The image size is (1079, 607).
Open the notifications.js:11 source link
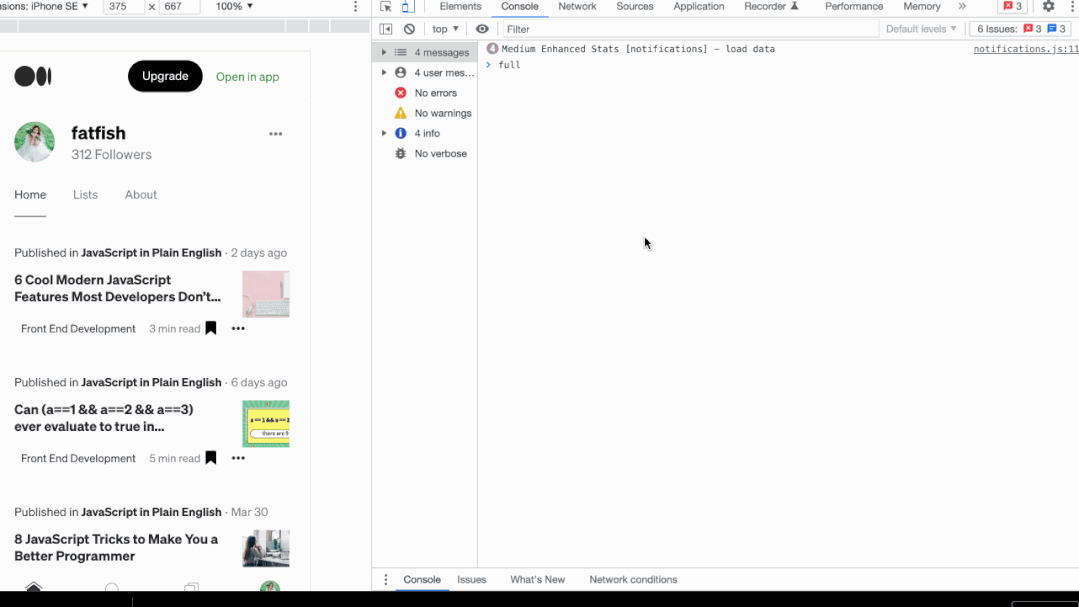pyautogui.click(x=1026, y=49)
